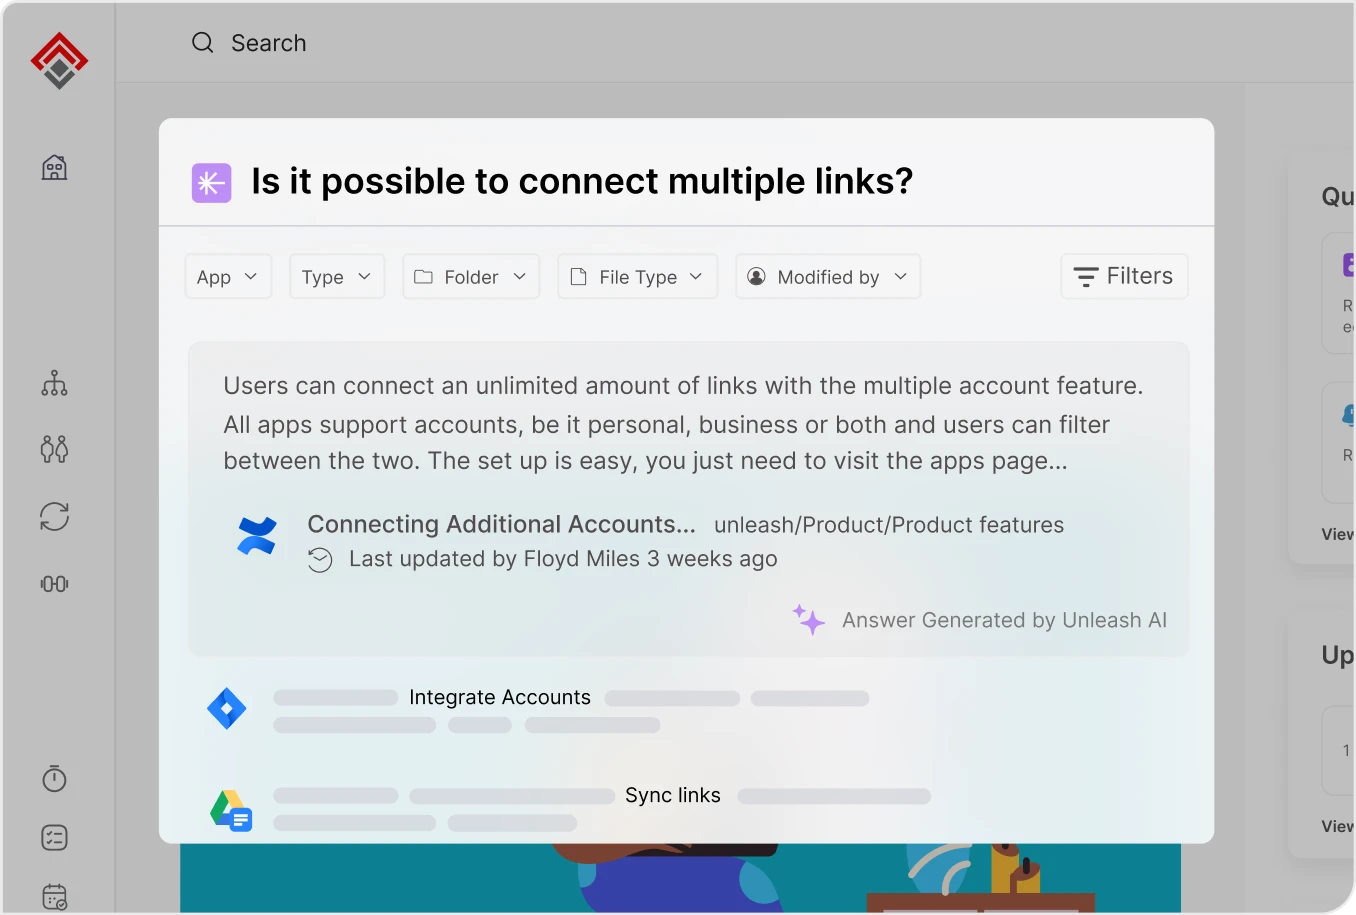Open the Connecting Additional Accounts result
This screenshot has height=915, width=1356.
click(x=502, y=524)
